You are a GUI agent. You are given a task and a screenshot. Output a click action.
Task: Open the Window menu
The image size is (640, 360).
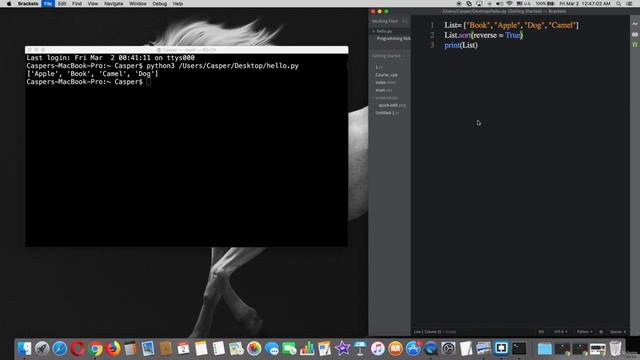click(x=138, y=4)
